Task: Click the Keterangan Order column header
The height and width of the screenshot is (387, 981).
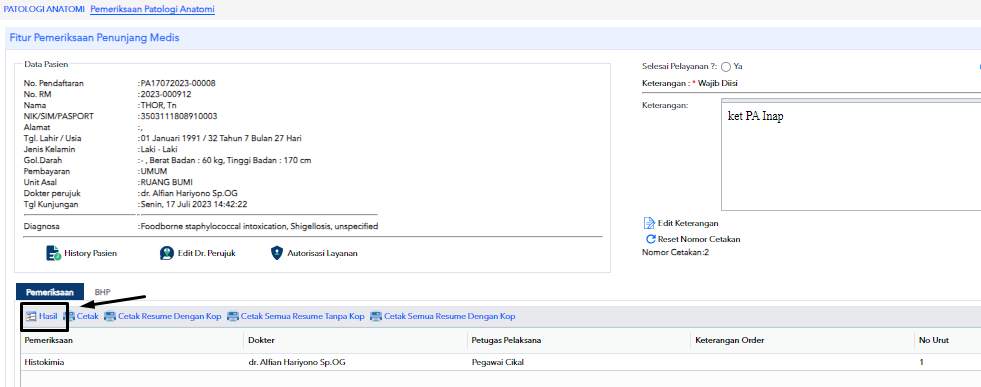Action: tap(729, 341)
